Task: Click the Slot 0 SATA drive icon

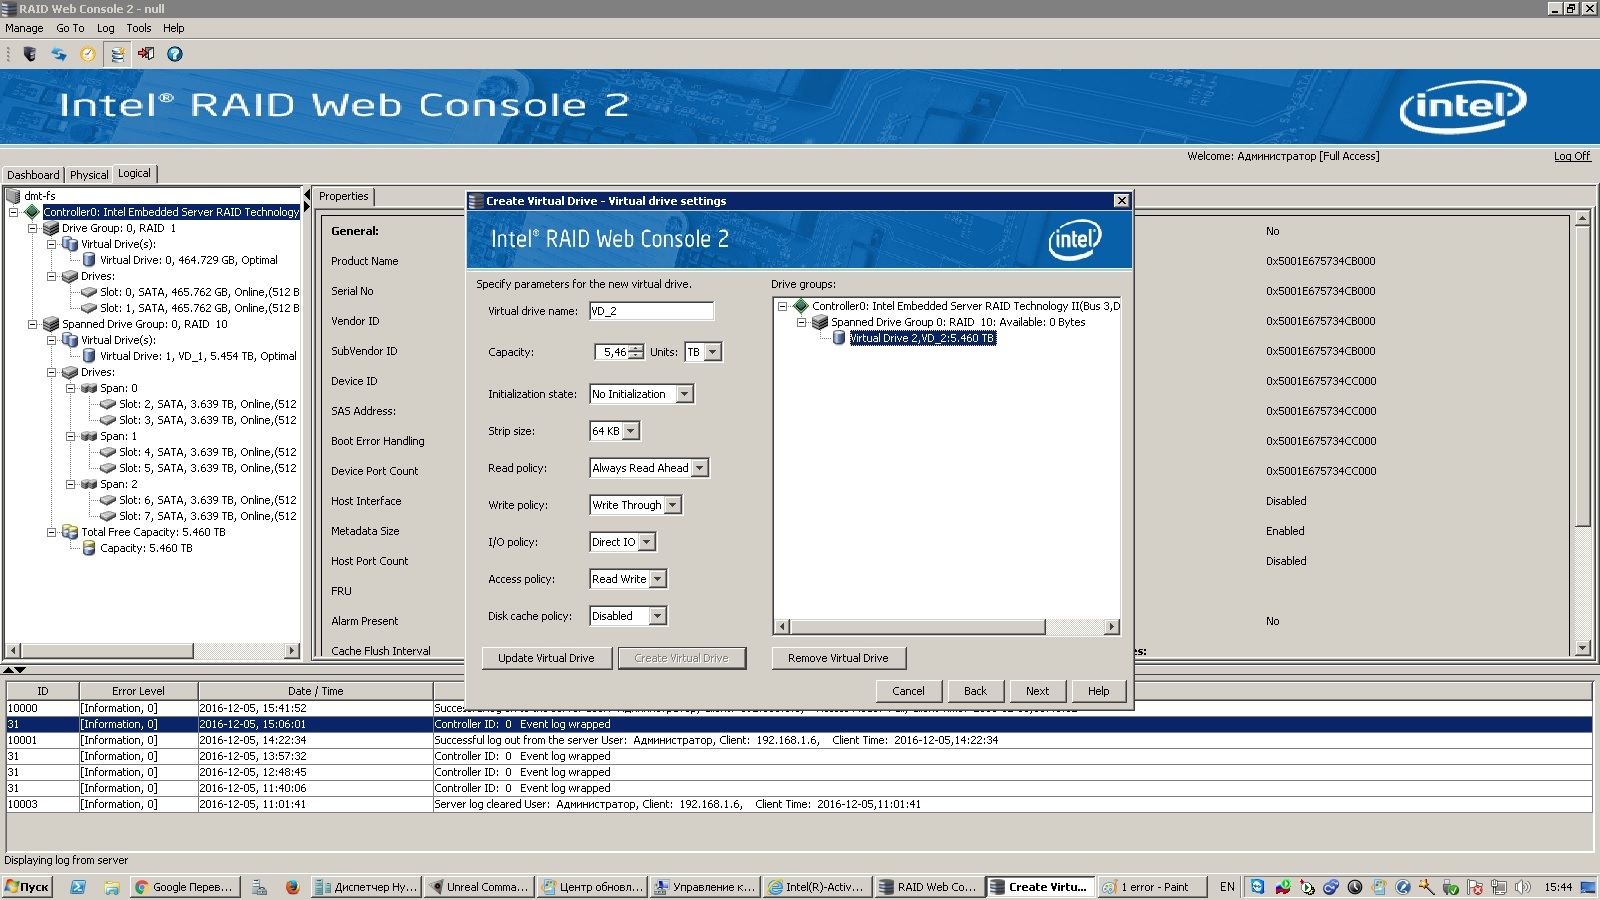Action: tap(89, 292)
